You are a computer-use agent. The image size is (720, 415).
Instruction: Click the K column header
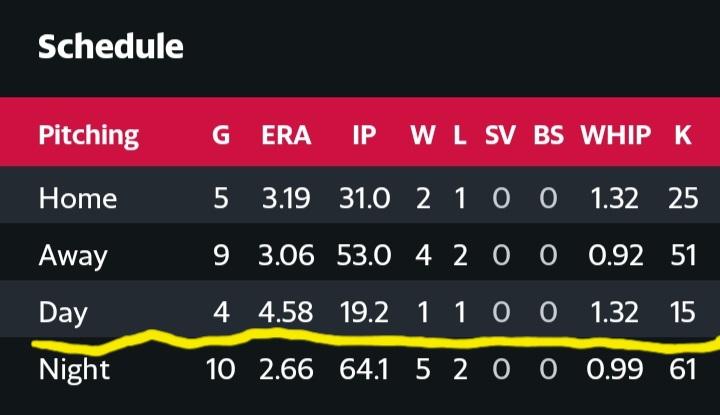(x=683, y=135)
